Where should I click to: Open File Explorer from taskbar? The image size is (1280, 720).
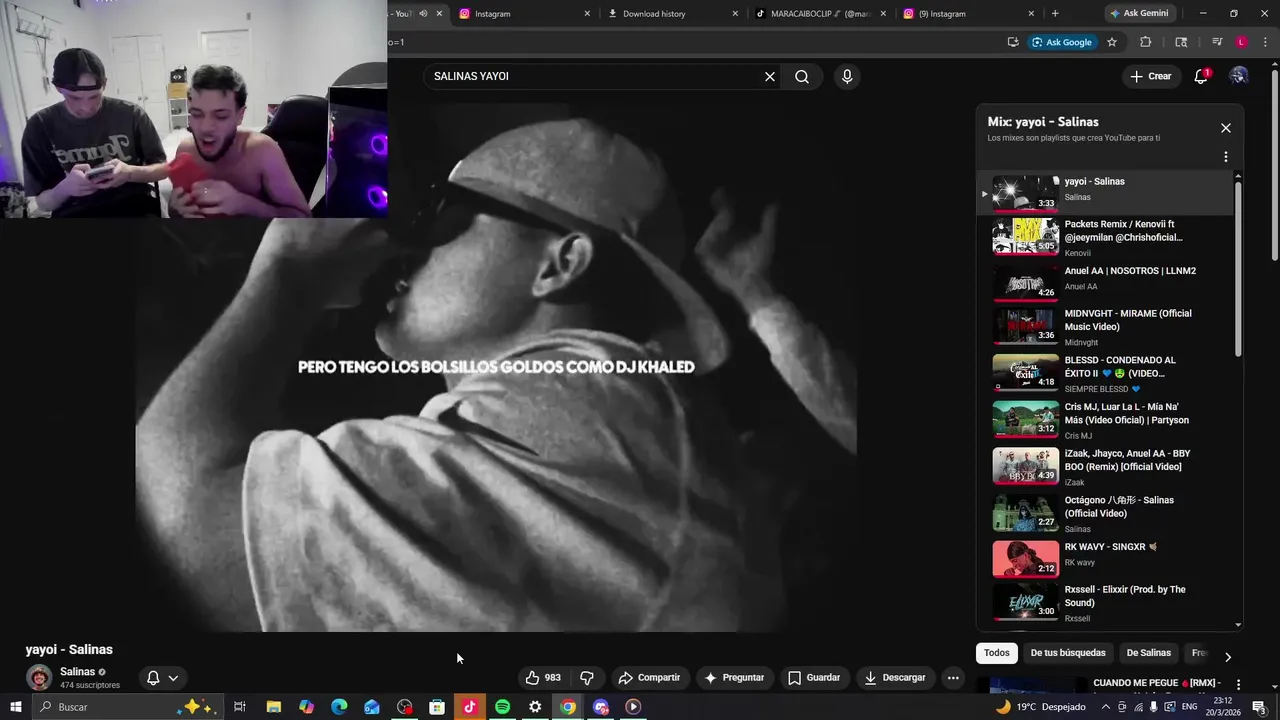[273, 707]
